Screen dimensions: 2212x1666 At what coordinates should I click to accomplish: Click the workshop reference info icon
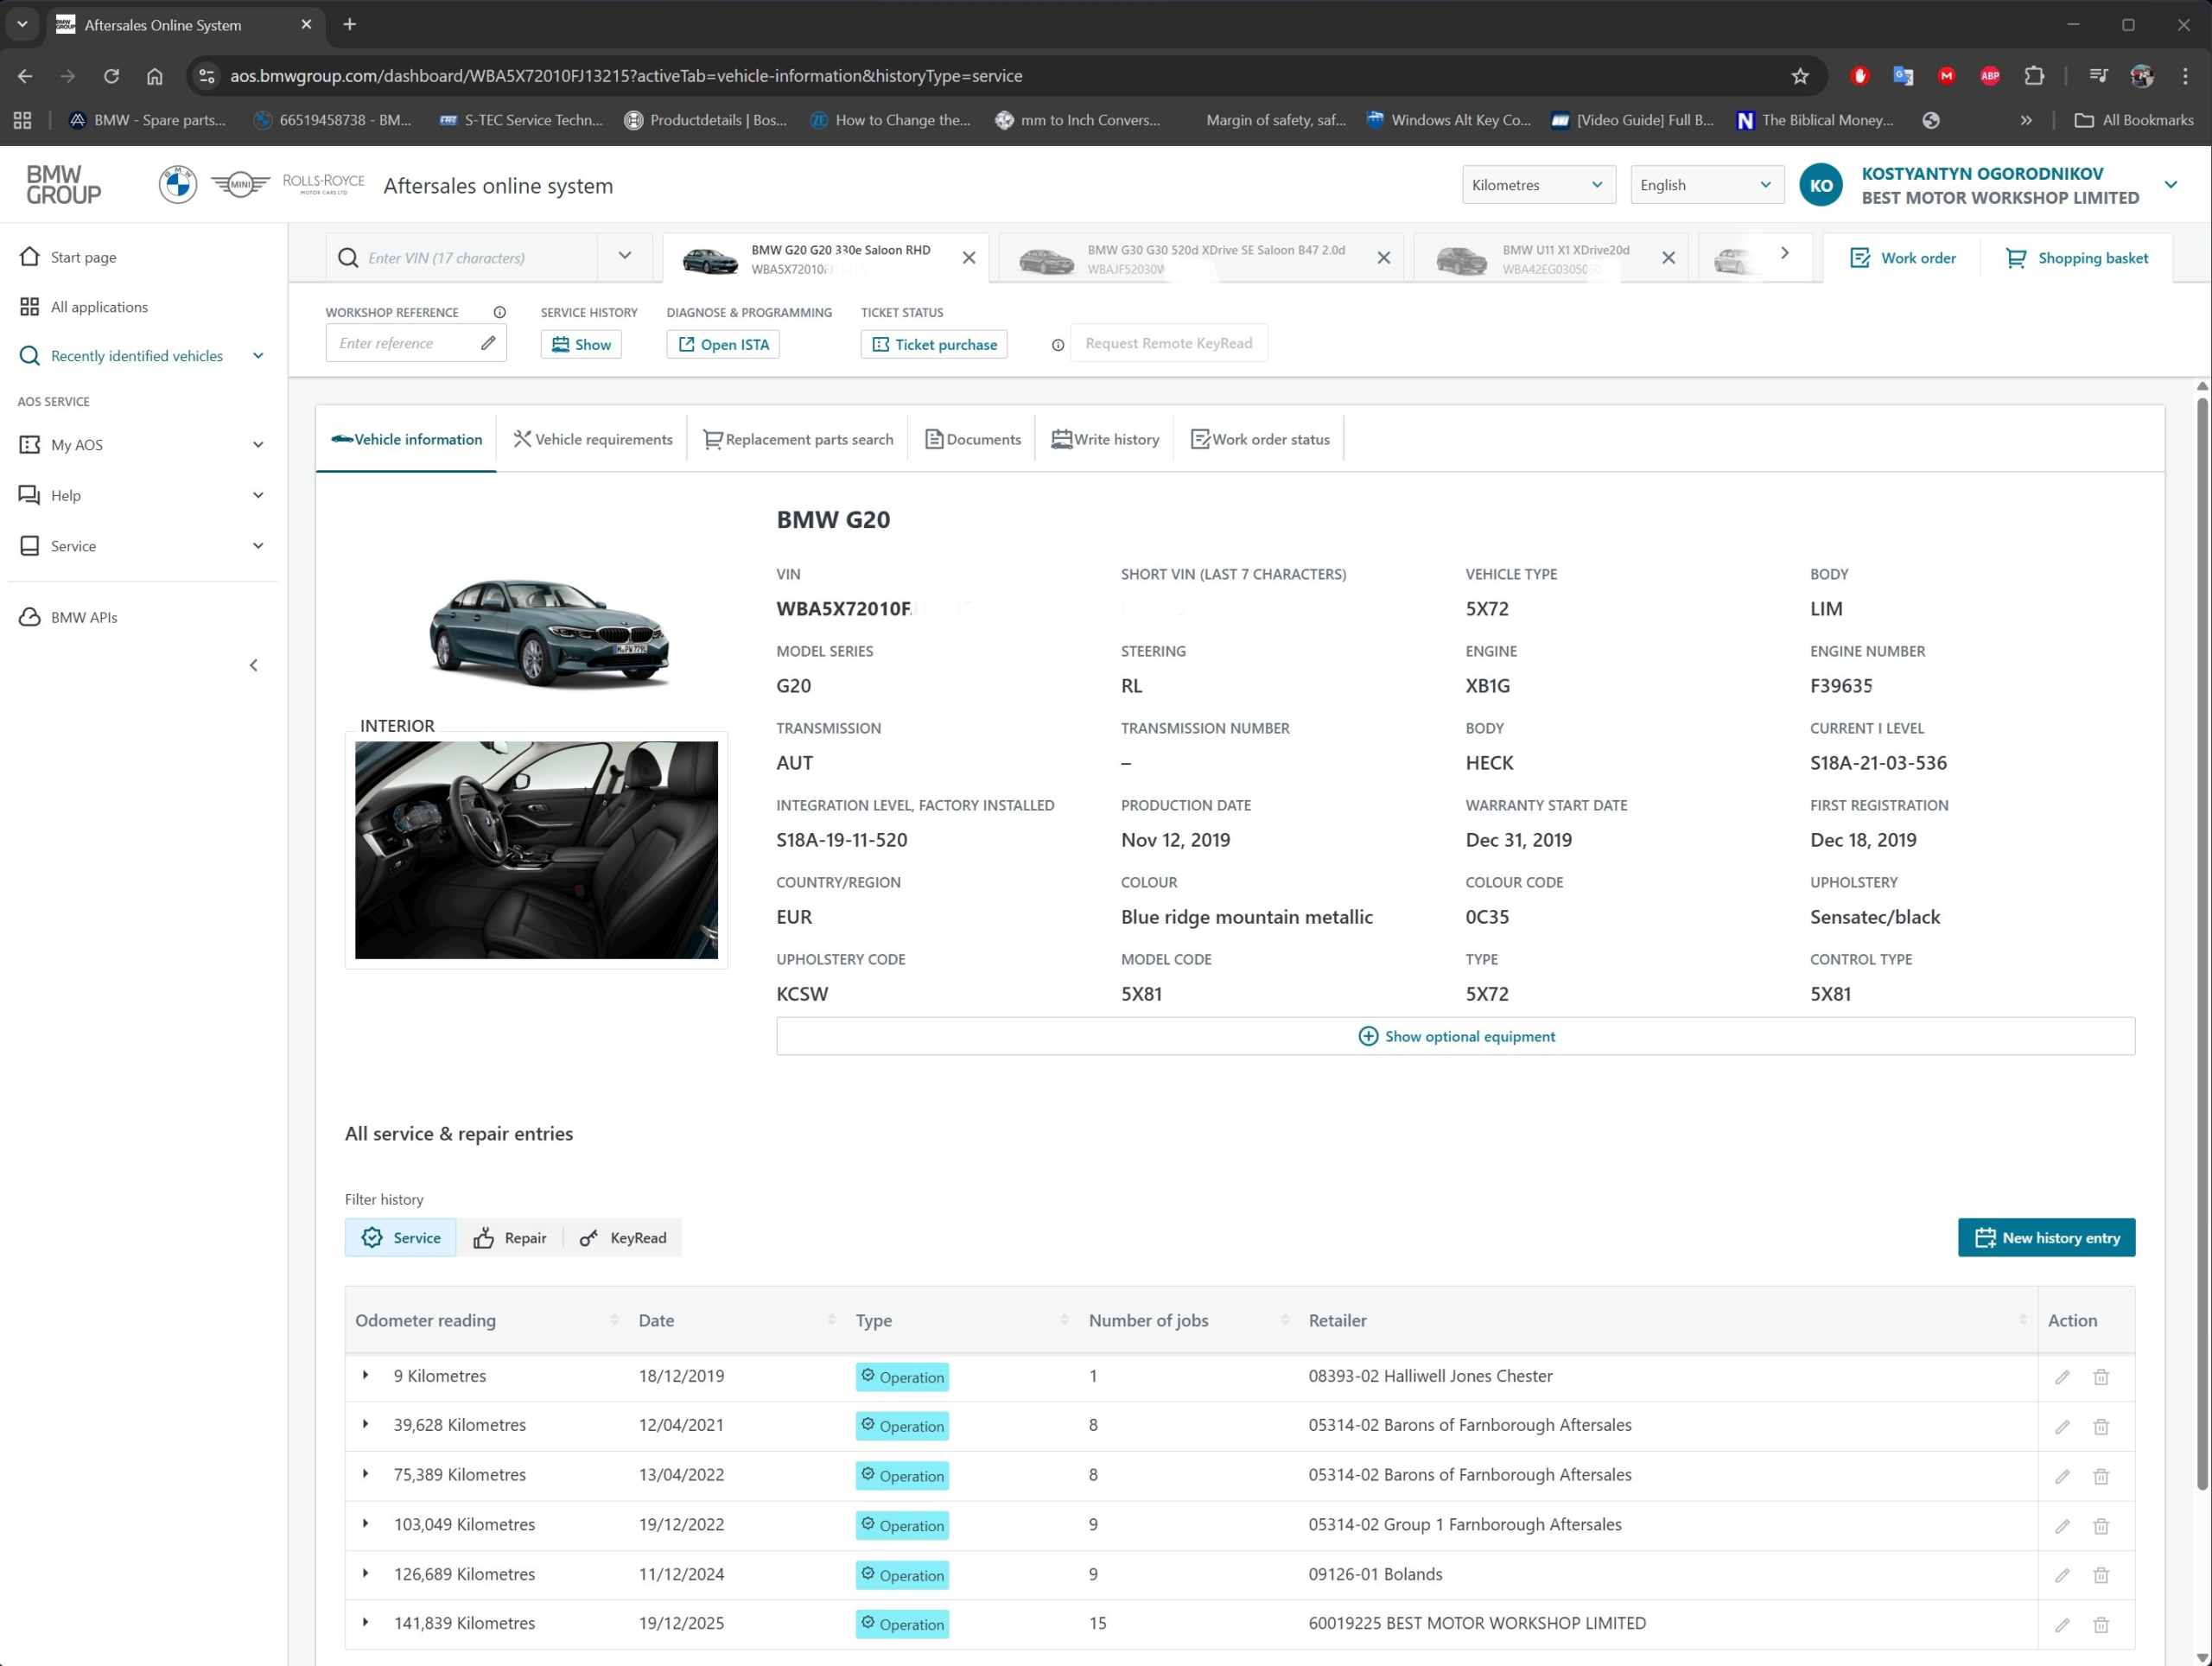pyautogui.click(x=499, y=312)
